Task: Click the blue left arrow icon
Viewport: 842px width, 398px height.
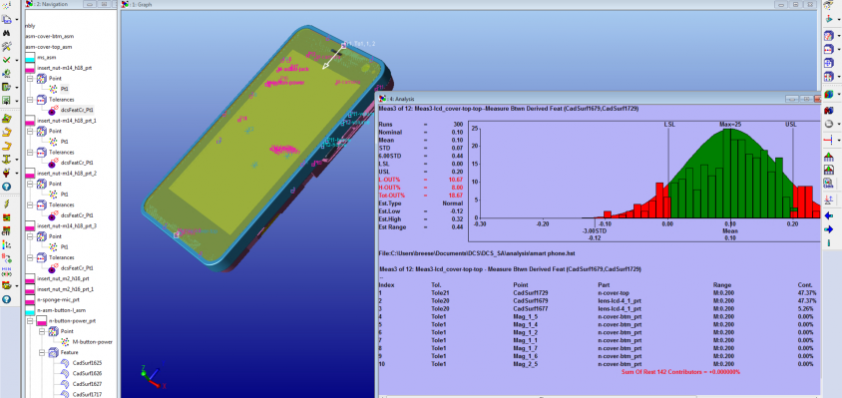Action: pos(828,215)
